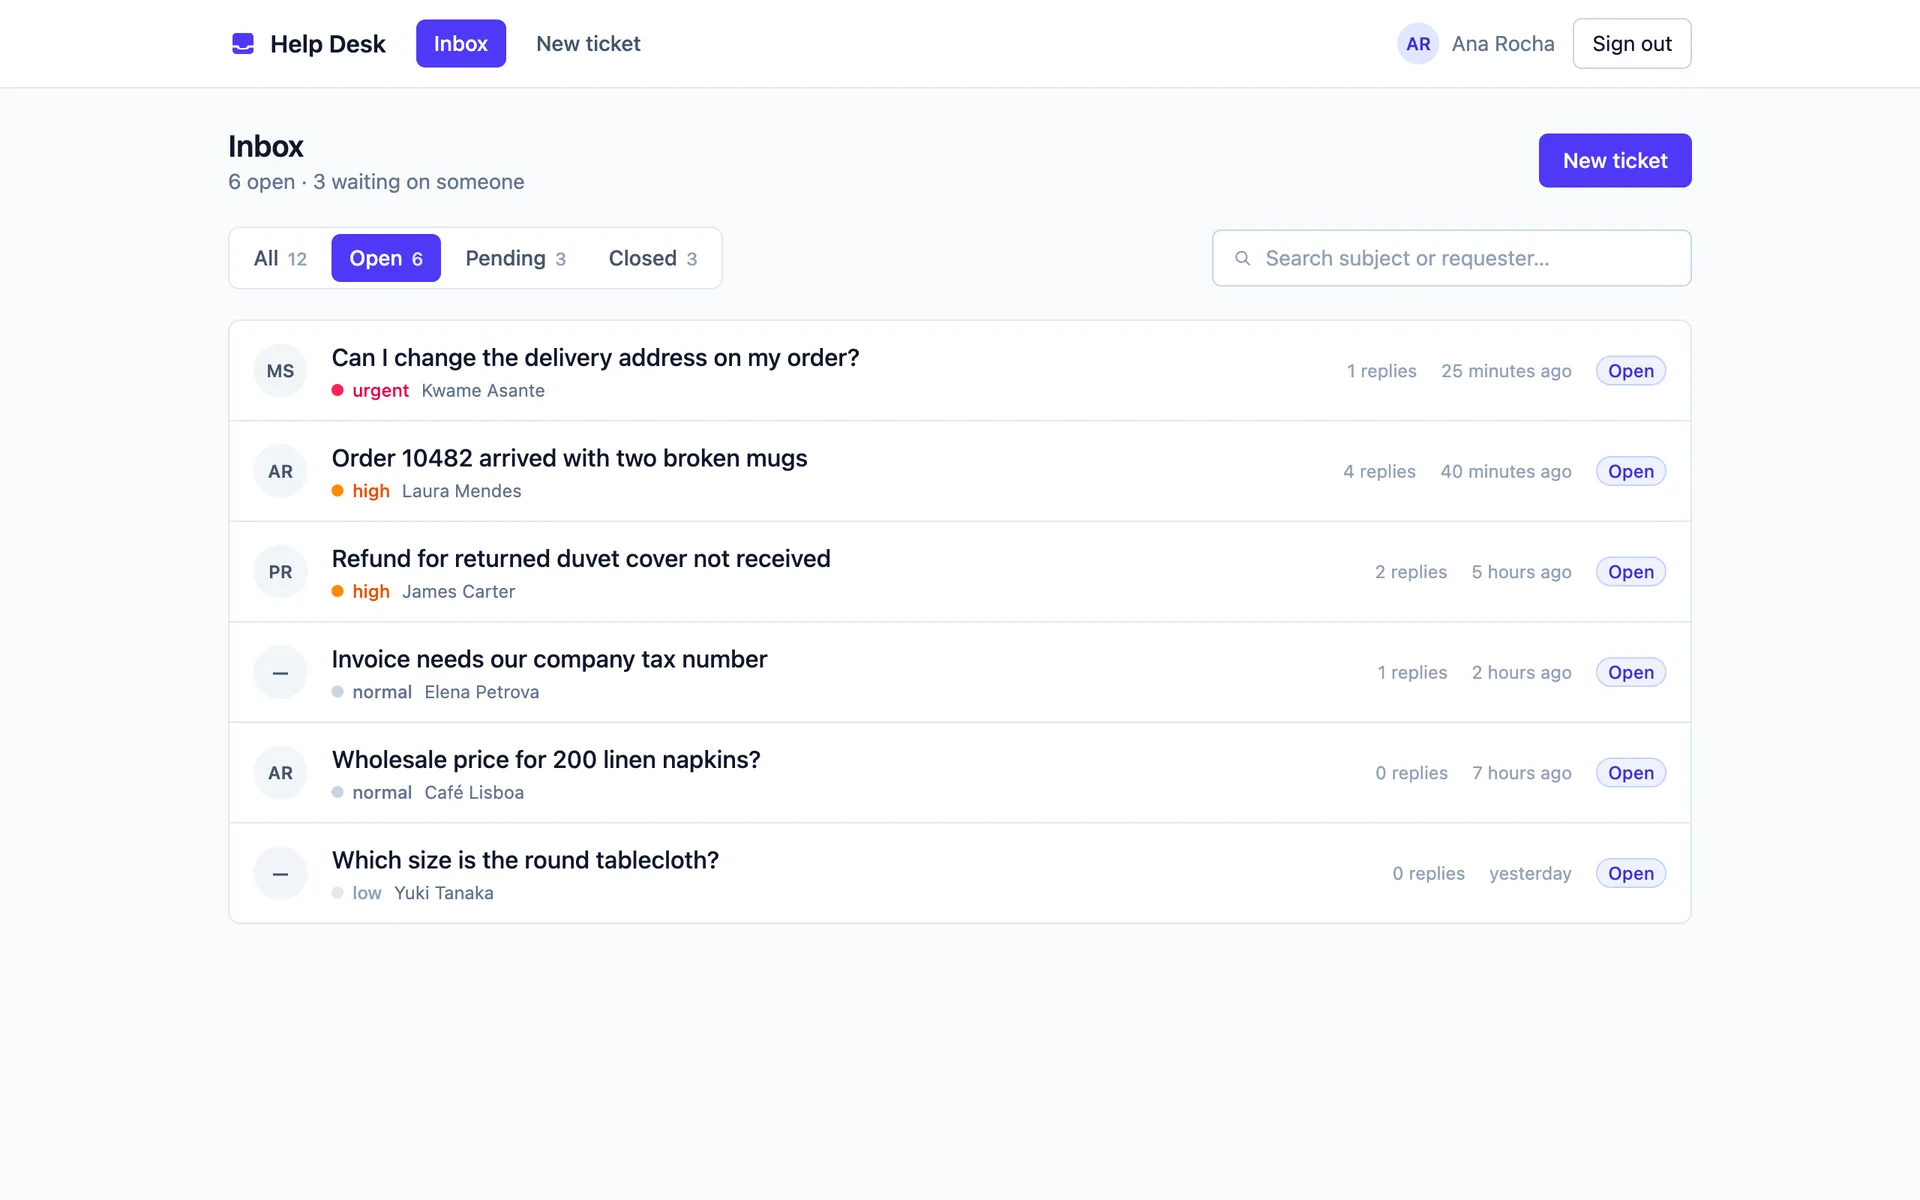Screen dimensions: 1920x1200
Task: Switch to the All tickets filter
Action: pos(280,258)
